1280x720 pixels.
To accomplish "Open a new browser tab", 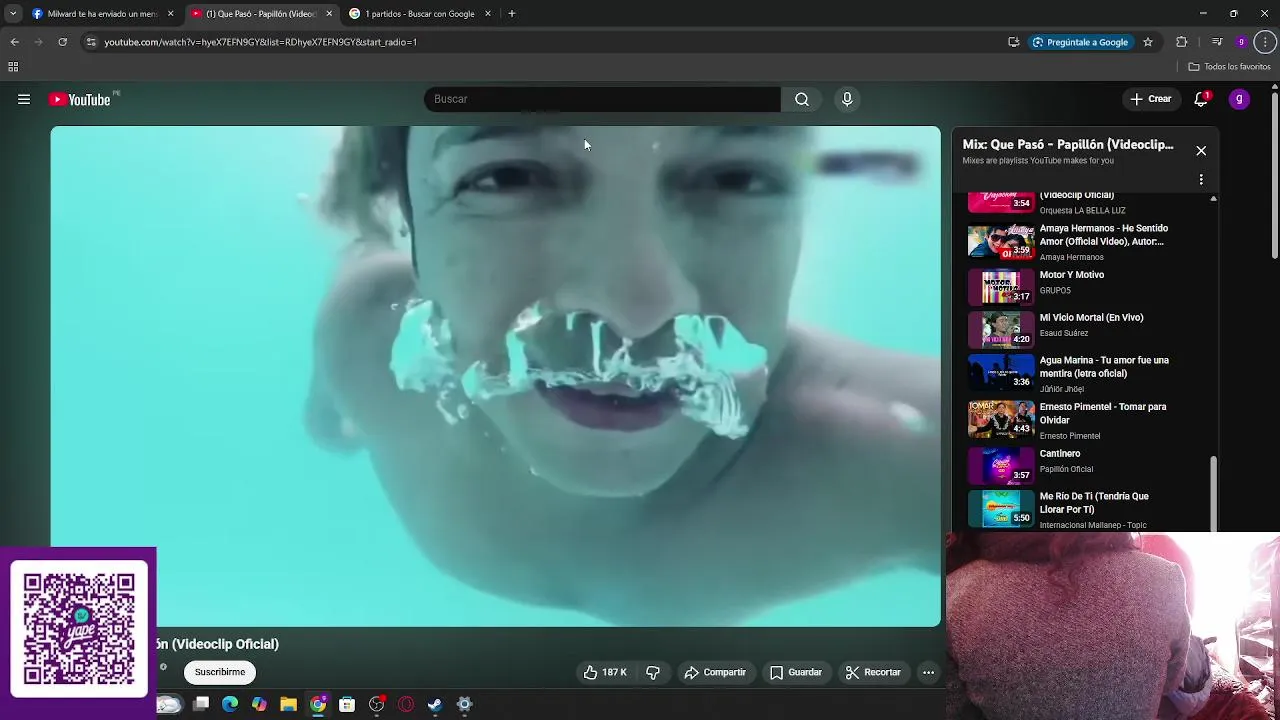I will click(x=512, y=14).
